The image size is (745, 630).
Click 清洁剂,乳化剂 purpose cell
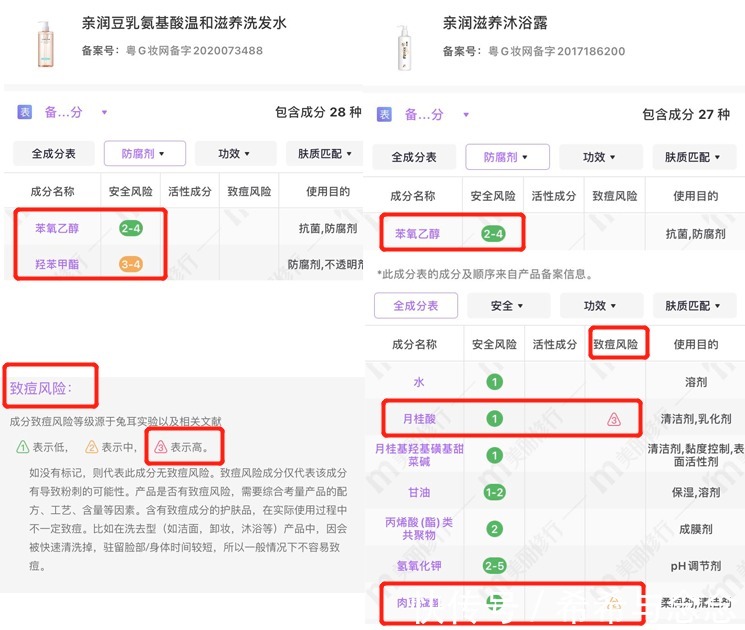(696, 419)
